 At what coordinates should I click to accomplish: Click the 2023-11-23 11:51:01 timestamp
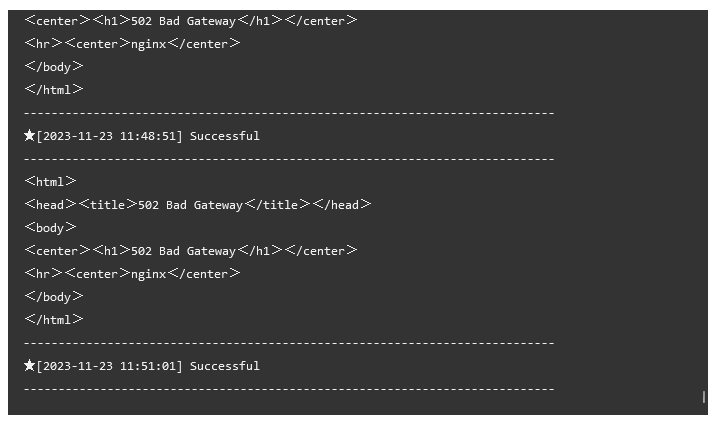110,366
